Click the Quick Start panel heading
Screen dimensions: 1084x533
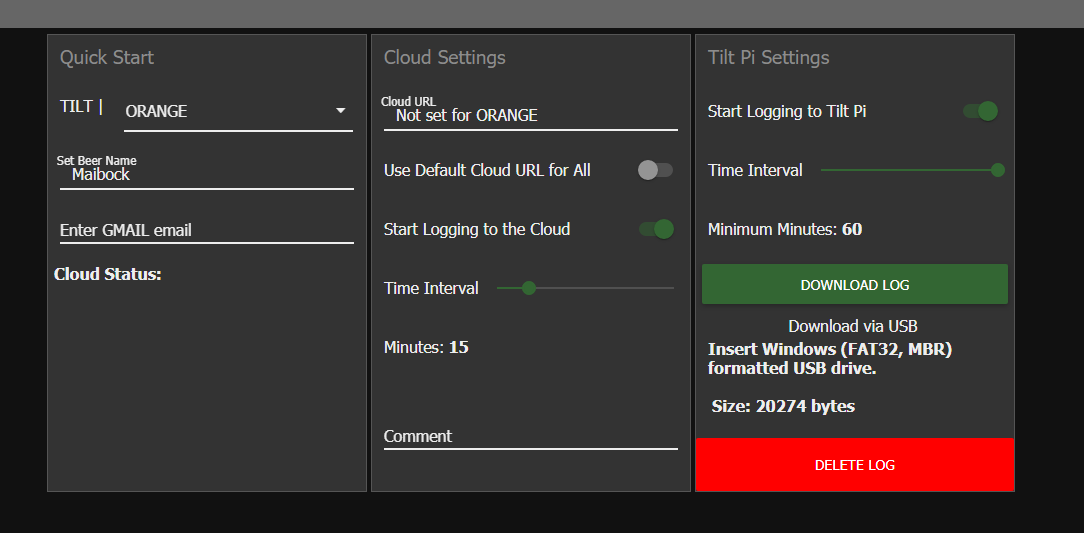point(107,57)
